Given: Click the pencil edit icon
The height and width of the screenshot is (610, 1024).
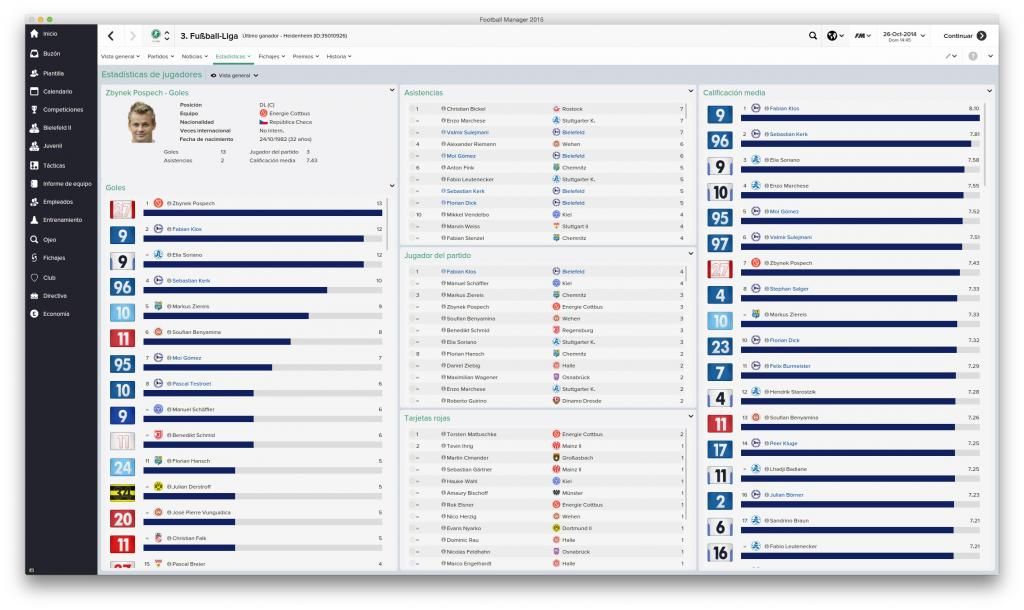Looking at the screenshot, I should (x=950, y=56).
